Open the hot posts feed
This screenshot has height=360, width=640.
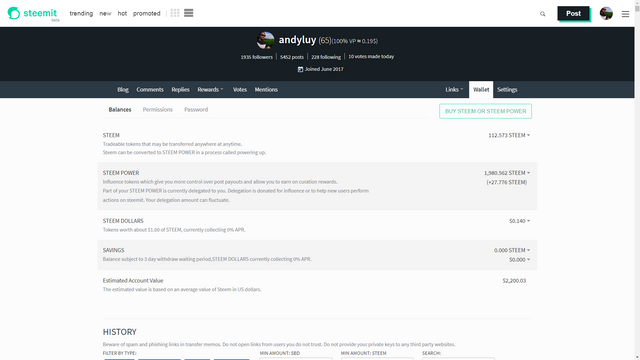pos(122,13)
